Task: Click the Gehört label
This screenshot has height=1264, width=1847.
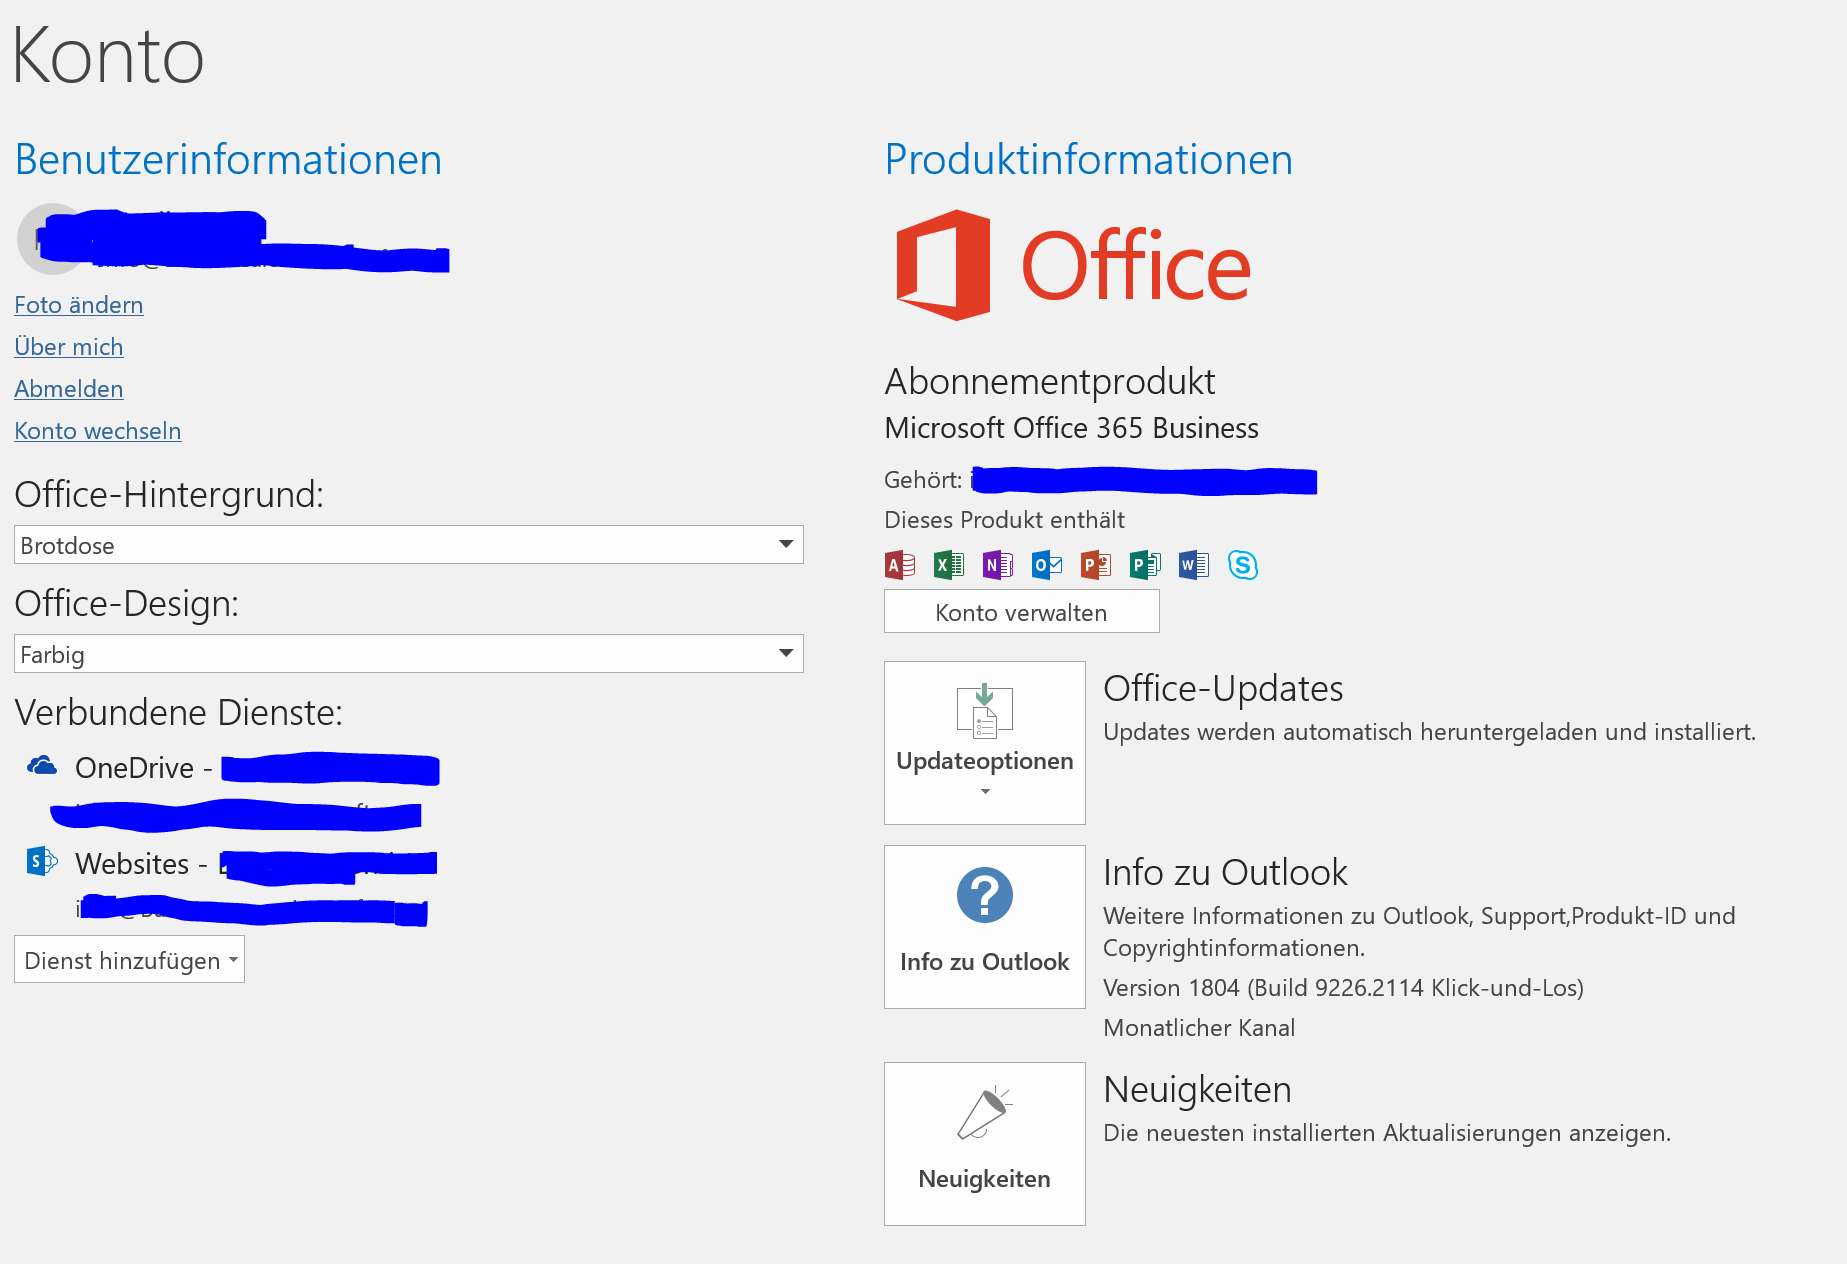Action: (923, 480)
